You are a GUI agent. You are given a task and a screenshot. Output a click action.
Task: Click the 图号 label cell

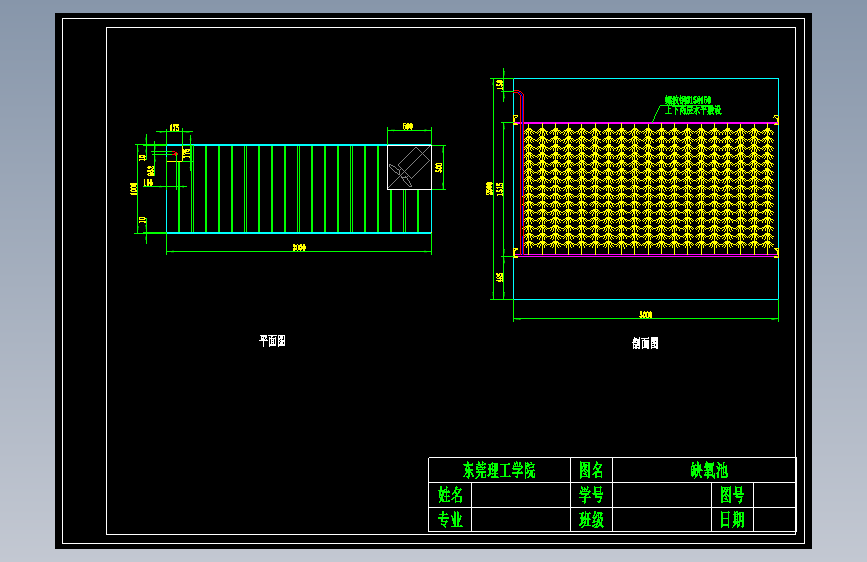[x=732, y=495]
